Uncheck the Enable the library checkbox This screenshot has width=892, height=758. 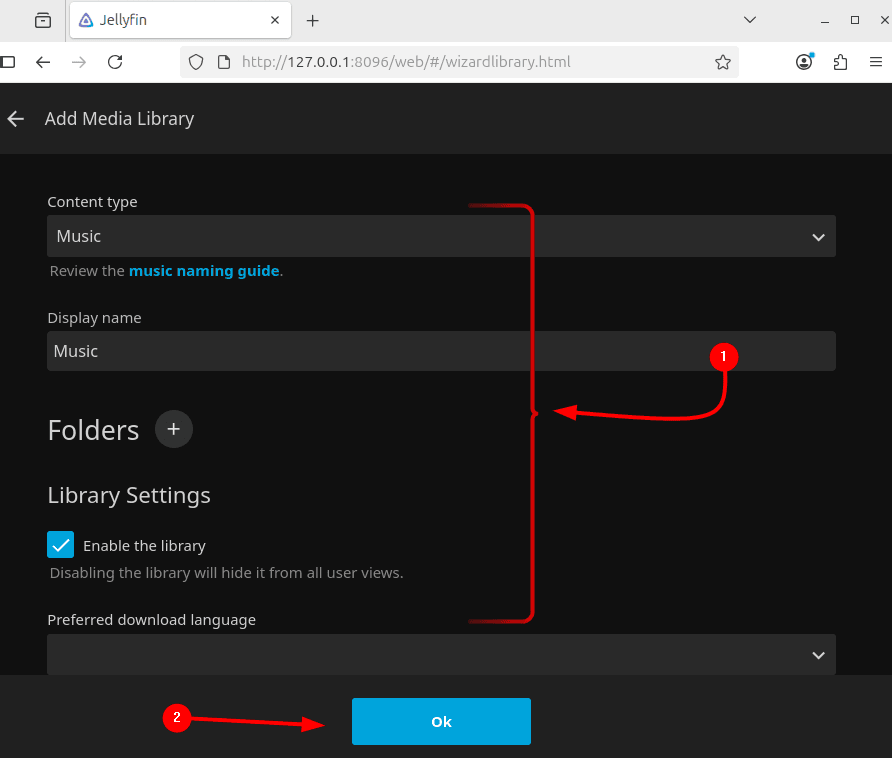[x=61, y=545]
